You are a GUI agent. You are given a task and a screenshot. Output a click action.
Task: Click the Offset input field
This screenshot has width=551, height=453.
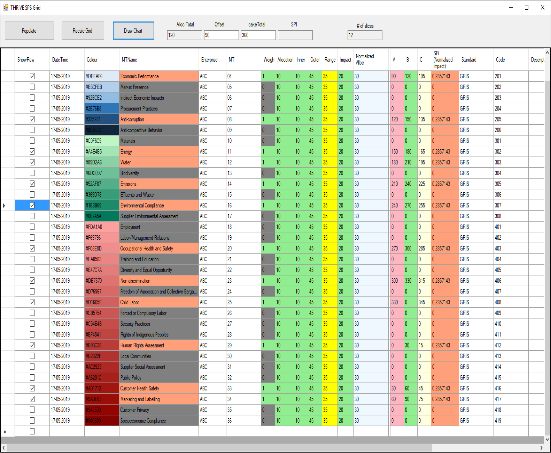tap(221, 35)
